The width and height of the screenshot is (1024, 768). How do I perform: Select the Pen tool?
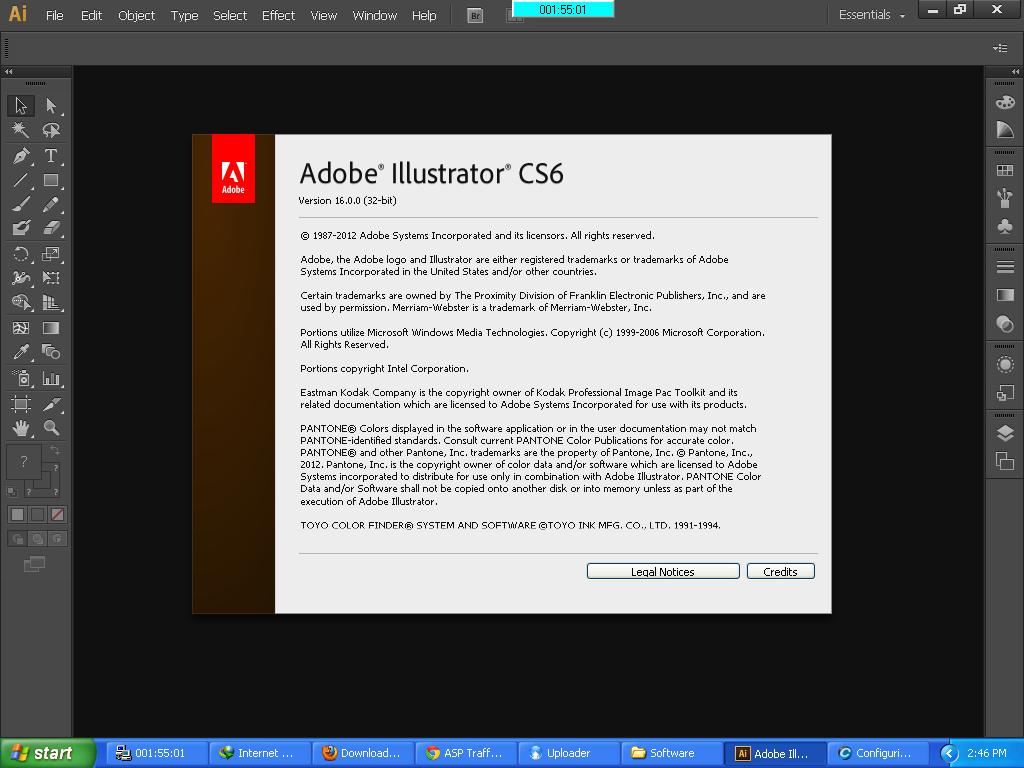pyautogui.click(x=21, y=156)
